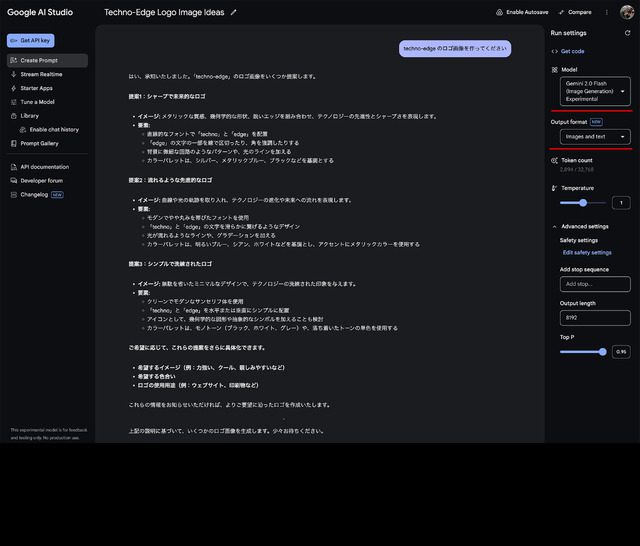Viewport: 640px width, 546px height.
Task: Click the Prompt Gallery icon
Action: point(13,144)
